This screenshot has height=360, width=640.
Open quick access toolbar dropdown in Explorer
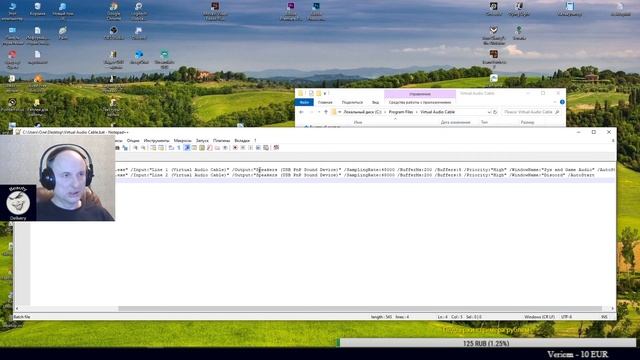click(325, 93)
